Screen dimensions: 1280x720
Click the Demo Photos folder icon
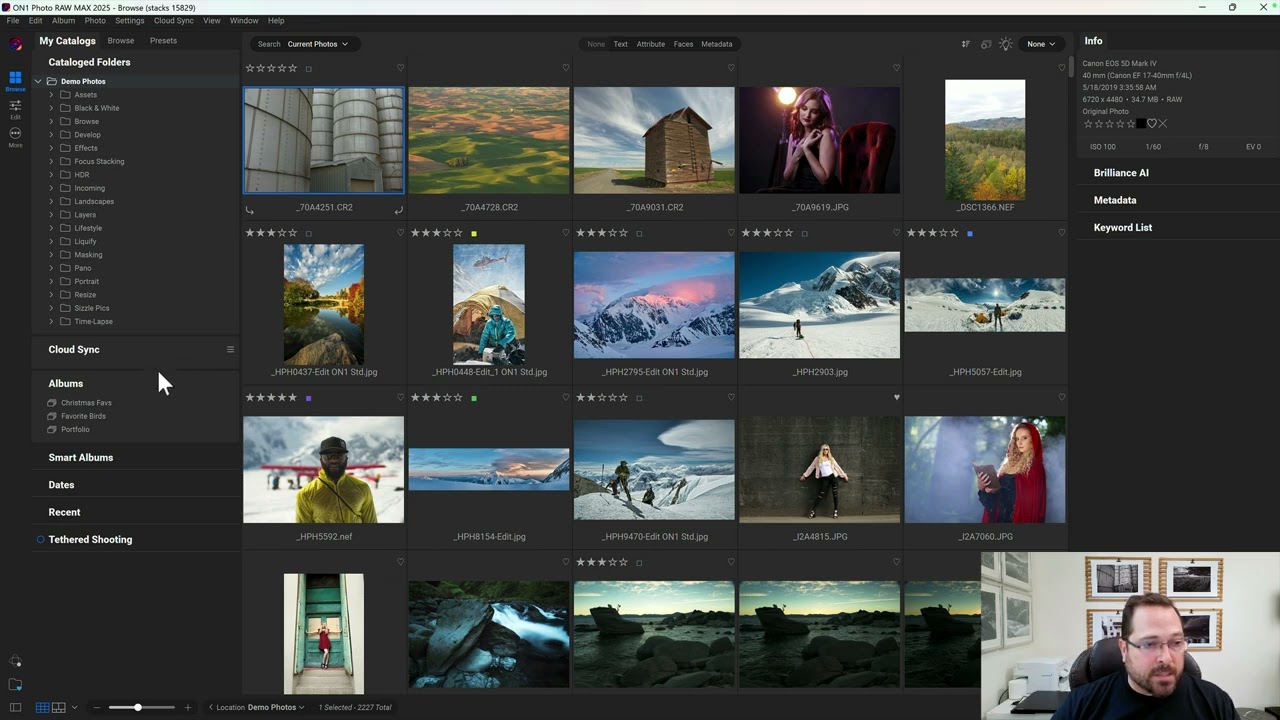tap(52, 81)
